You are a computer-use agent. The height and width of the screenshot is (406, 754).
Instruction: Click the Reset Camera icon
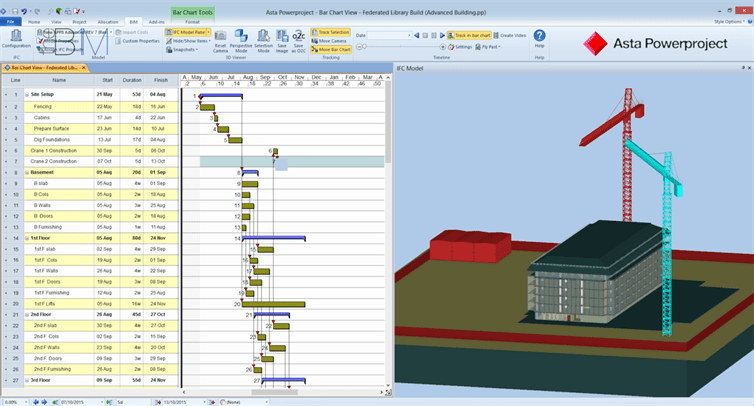click(219, 40)
